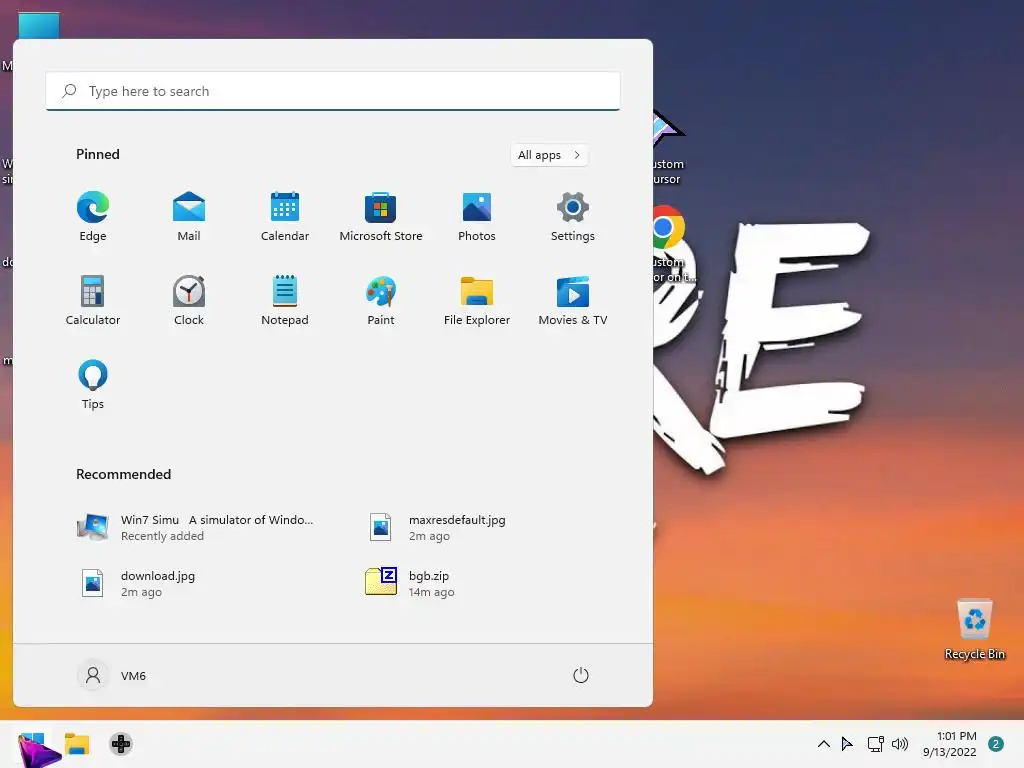The height and width of the screenshot is (768, 1024).
Task: Open File Explorer from pinned apps
Action: click(x=477, y=300)
